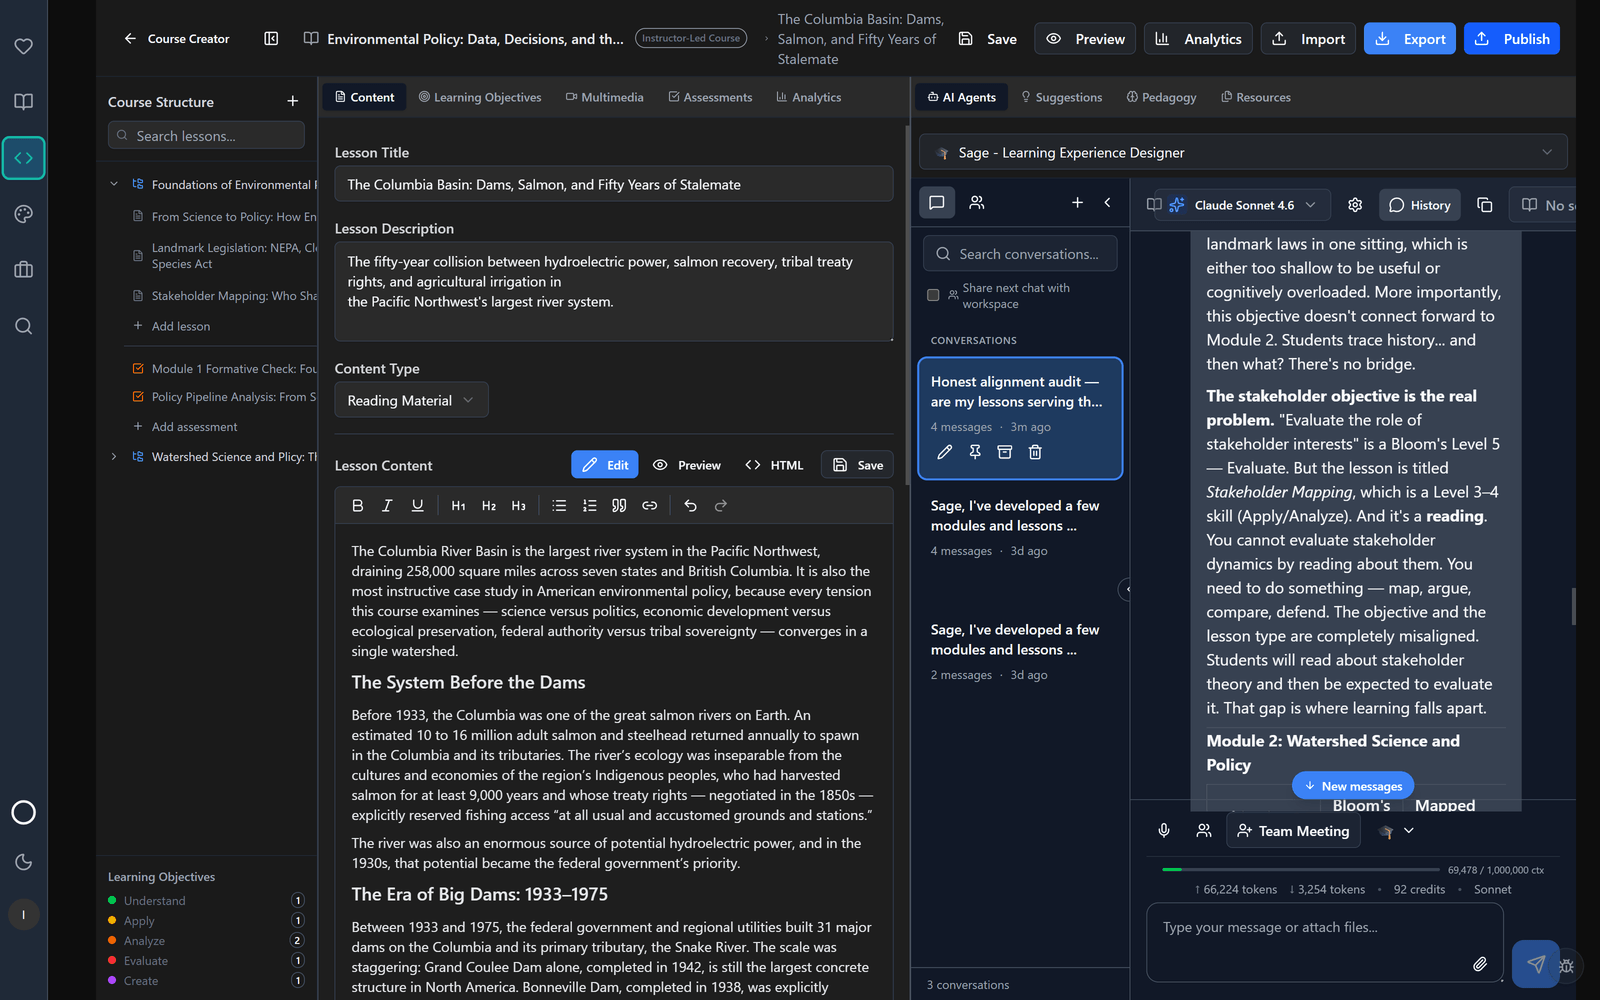
Task: Check Share next chat with workspace
Action: (x=933, y=295)
